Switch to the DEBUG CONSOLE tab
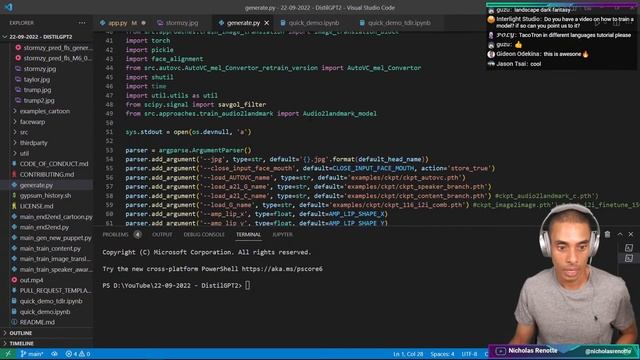Viewport: 640px width, 360px height. pos(204,235)
